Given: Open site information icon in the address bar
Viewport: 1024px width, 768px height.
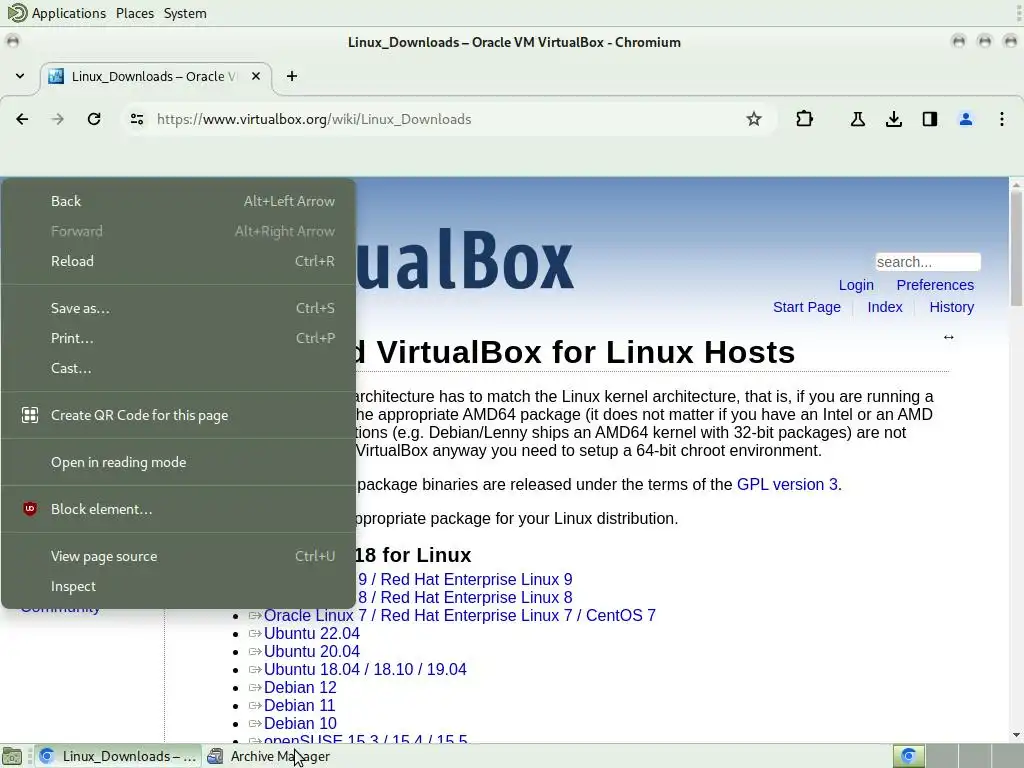Looking at the screenshot, I should click(x=136, y=119).
